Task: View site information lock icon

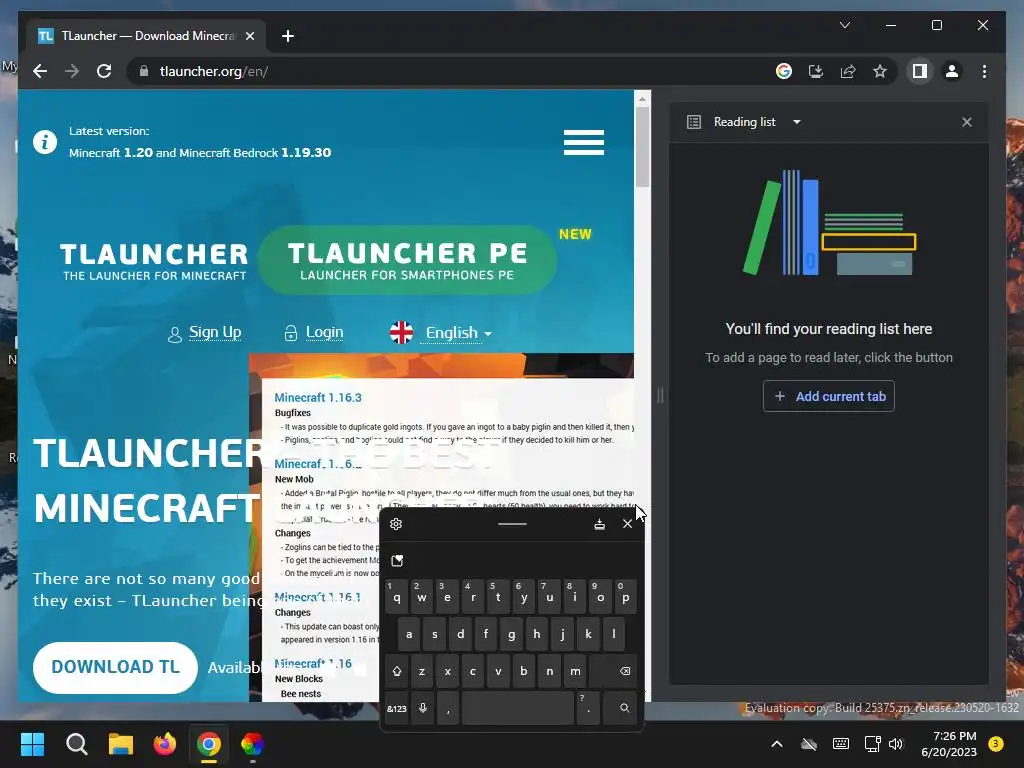Action: pos(144,71)
